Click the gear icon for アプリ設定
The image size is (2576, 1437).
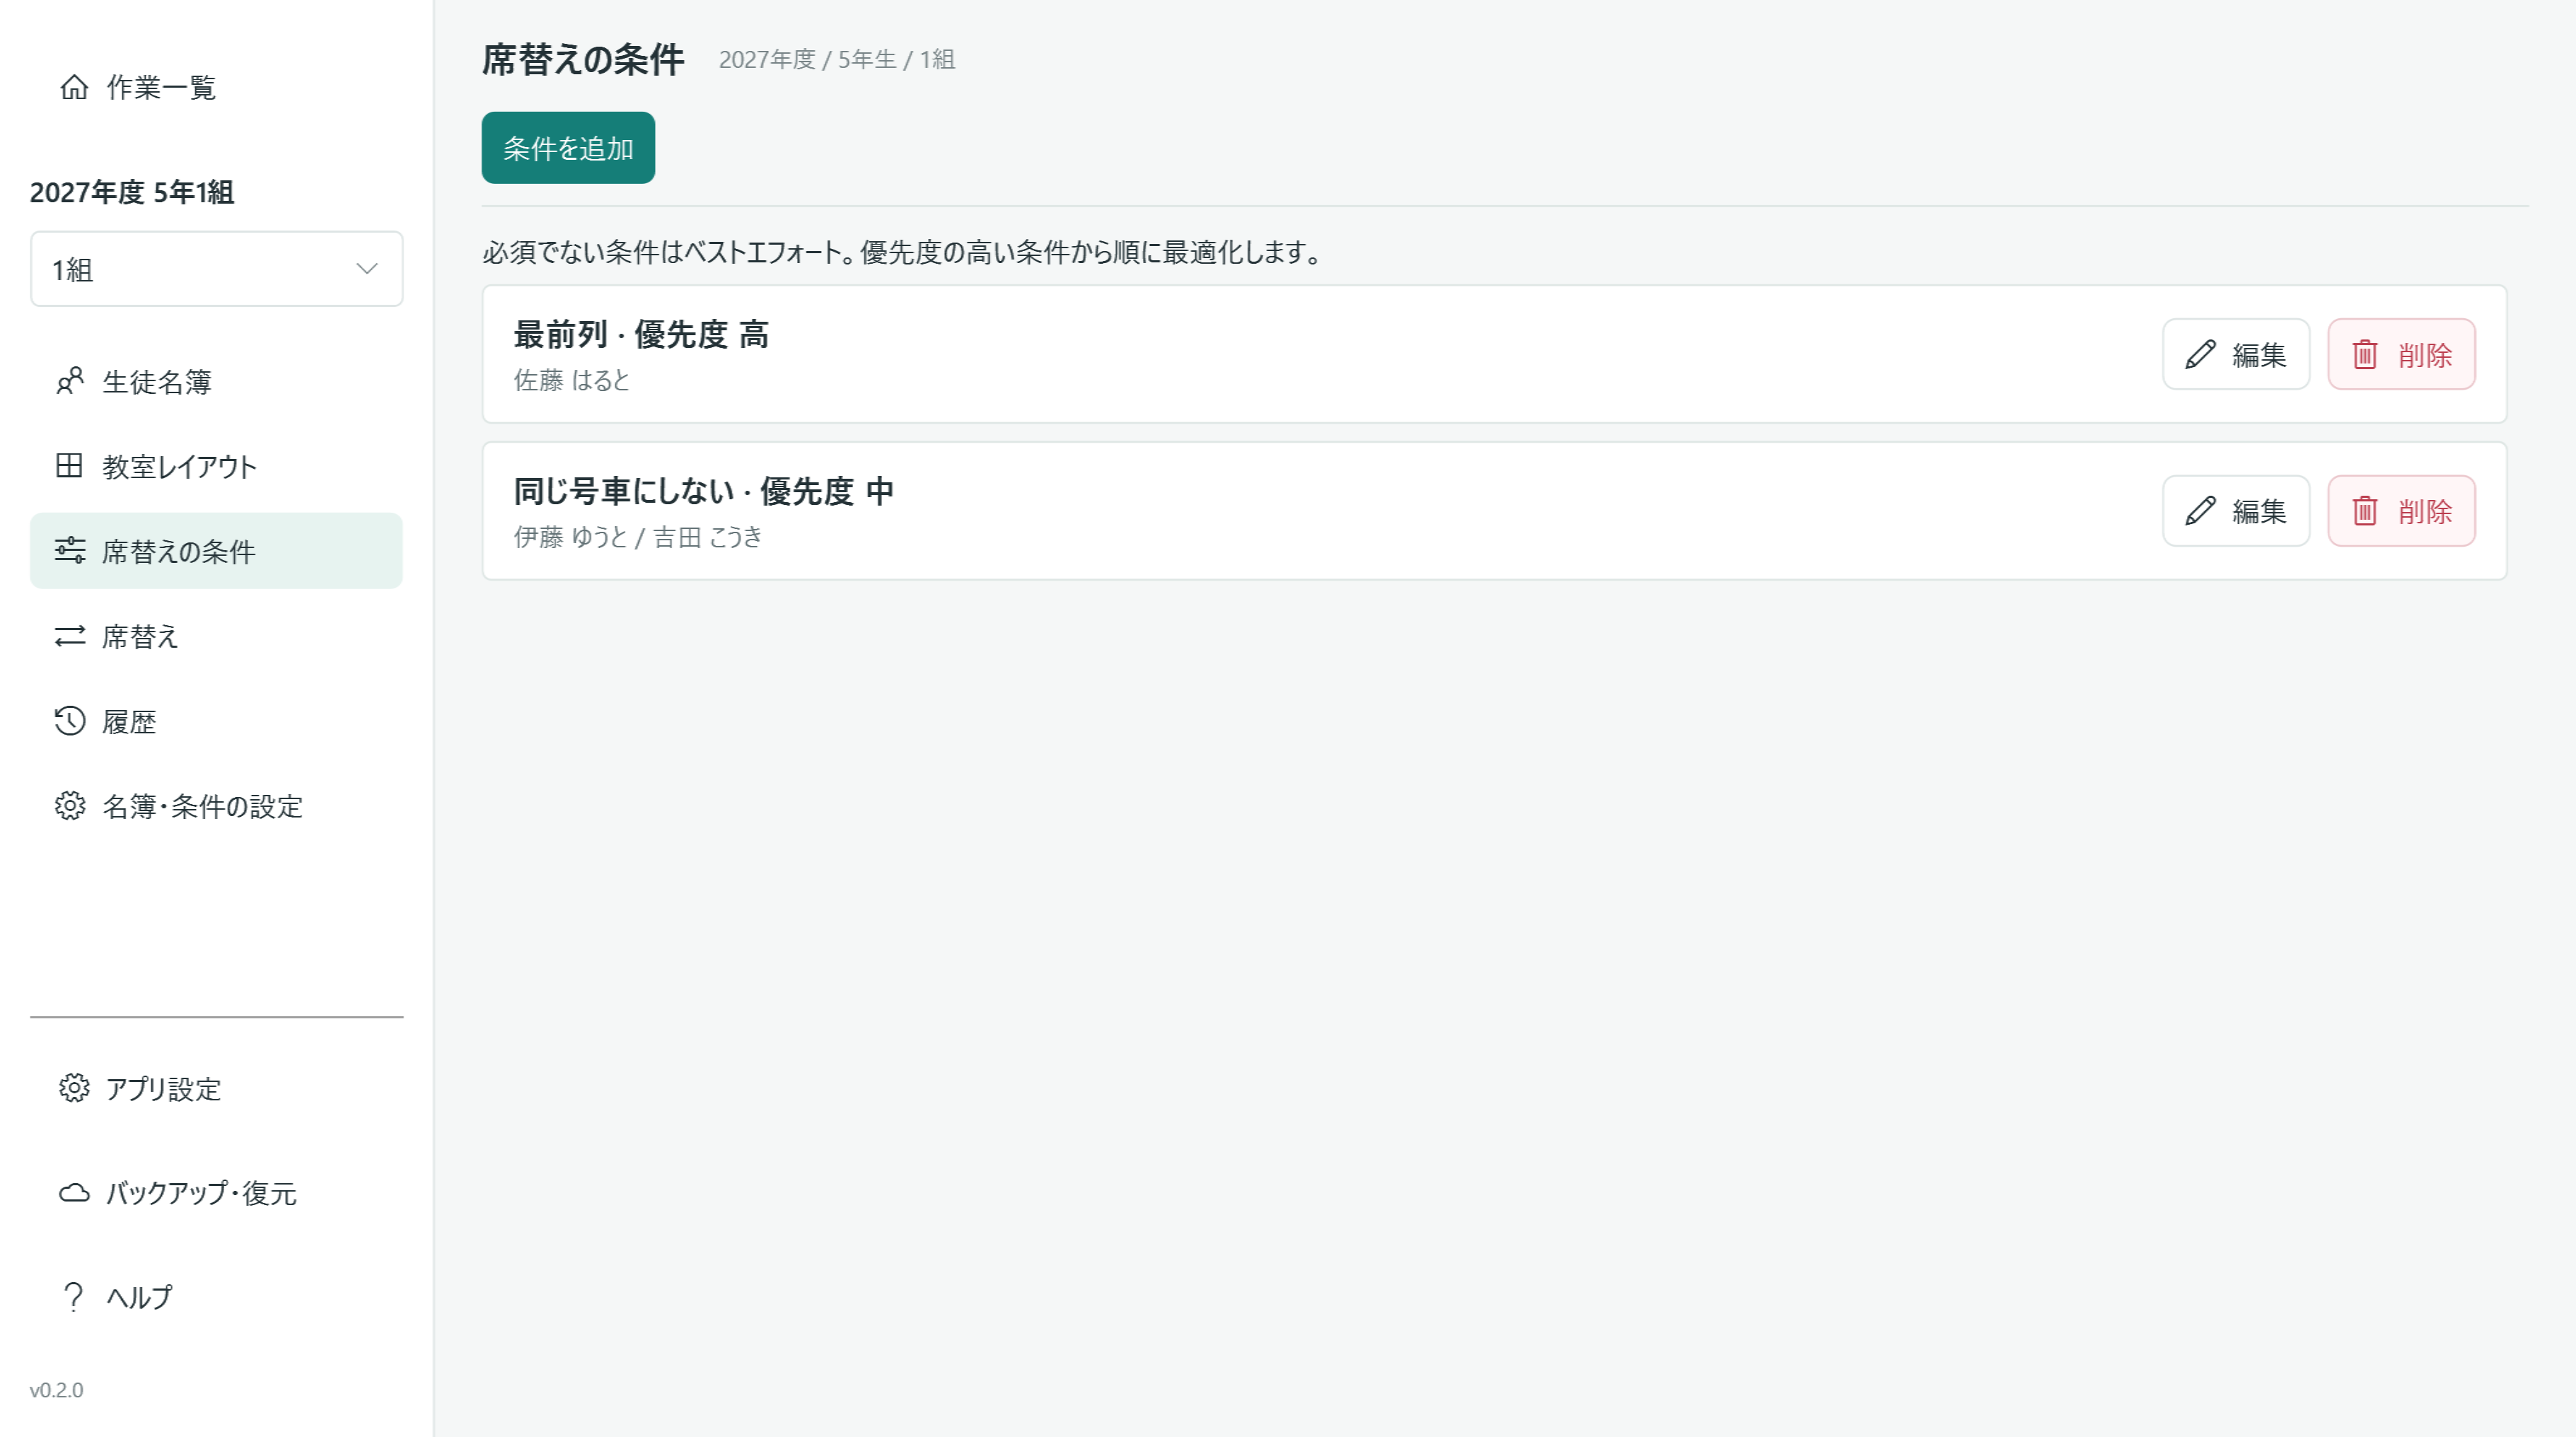pyautogui.click(x=74, y=1088)
